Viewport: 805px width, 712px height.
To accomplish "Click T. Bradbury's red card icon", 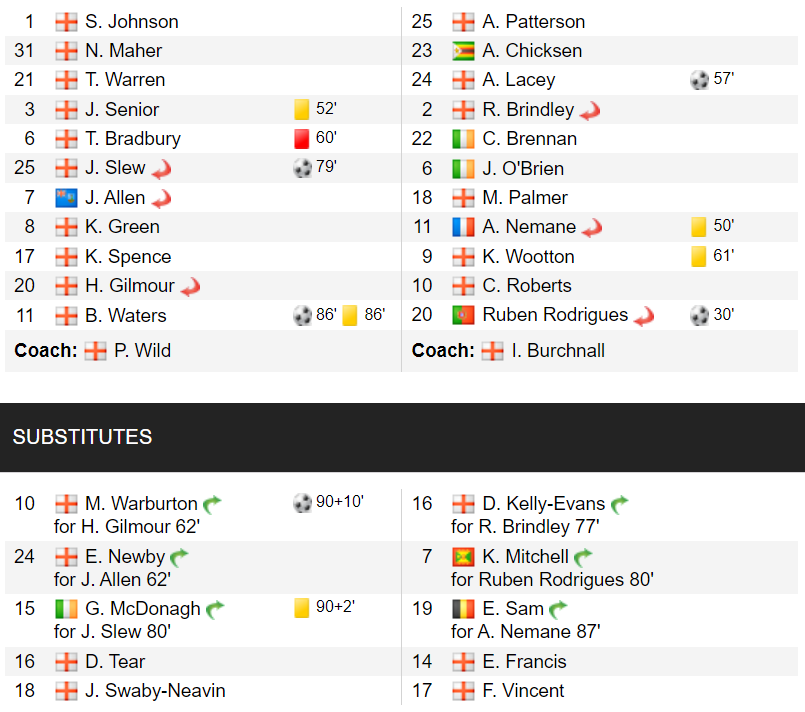I will pos(302,138).
